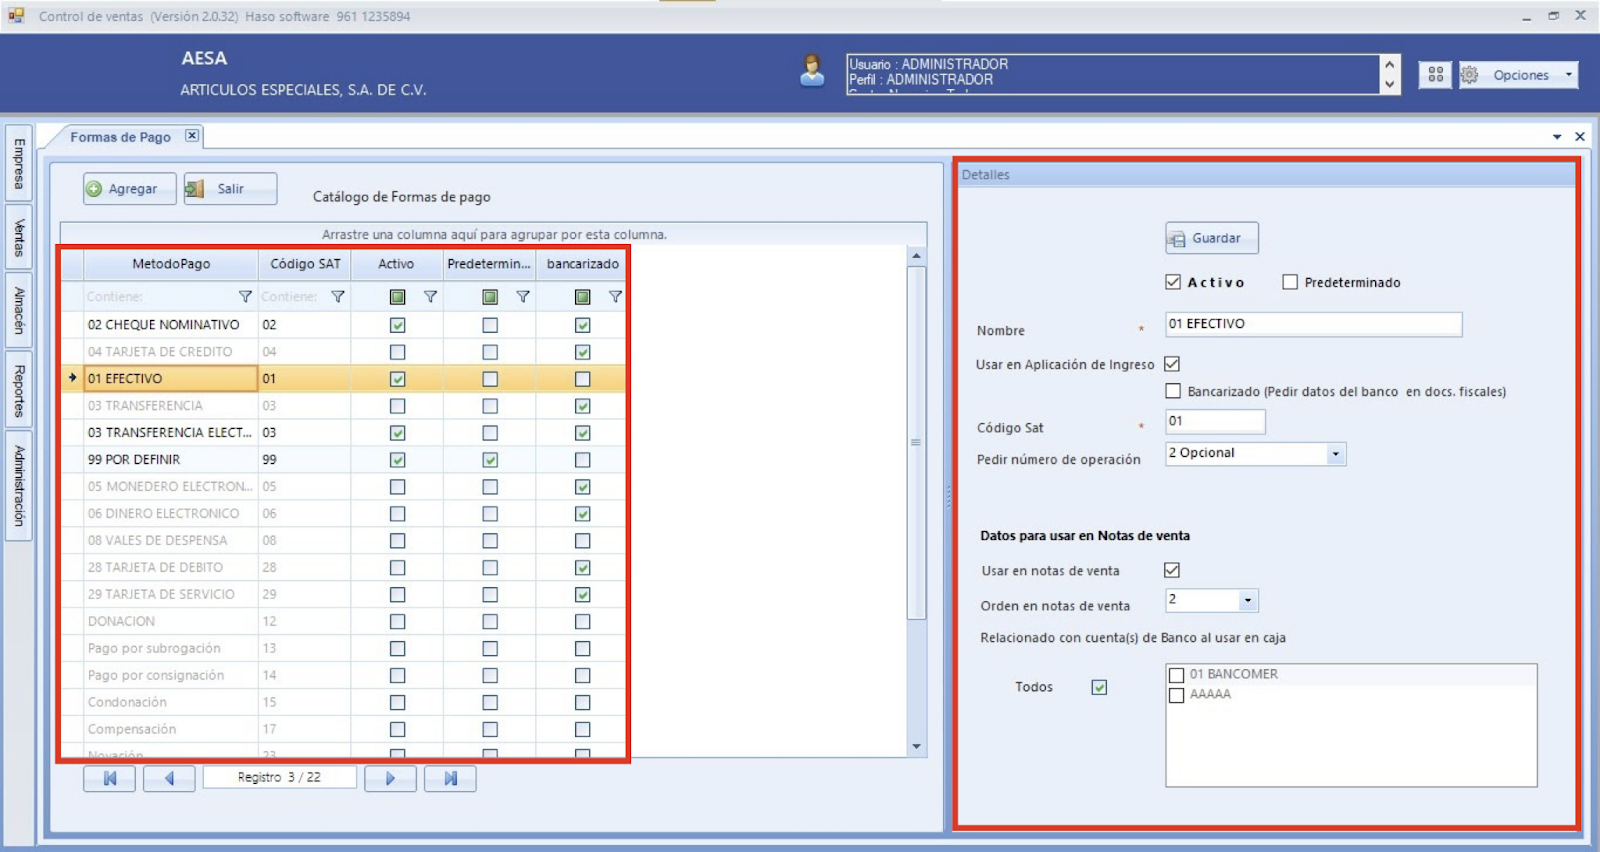Toggle Activo column filter checkbox

397,297
